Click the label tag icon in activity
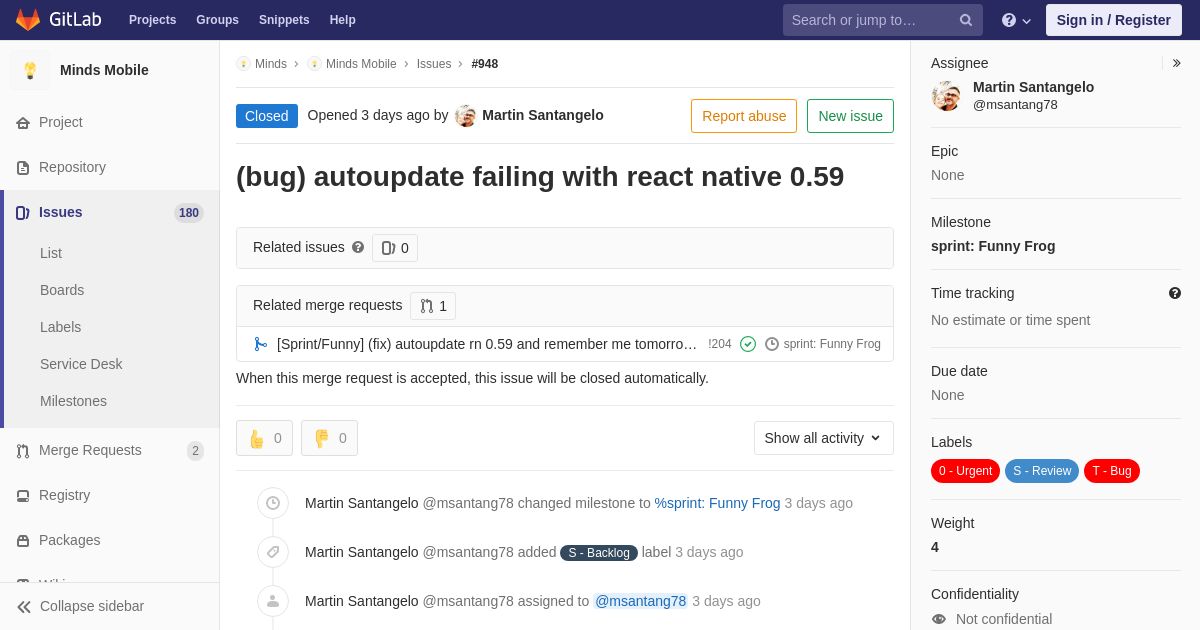The image size is (1200, 630). tap(273, 552)
